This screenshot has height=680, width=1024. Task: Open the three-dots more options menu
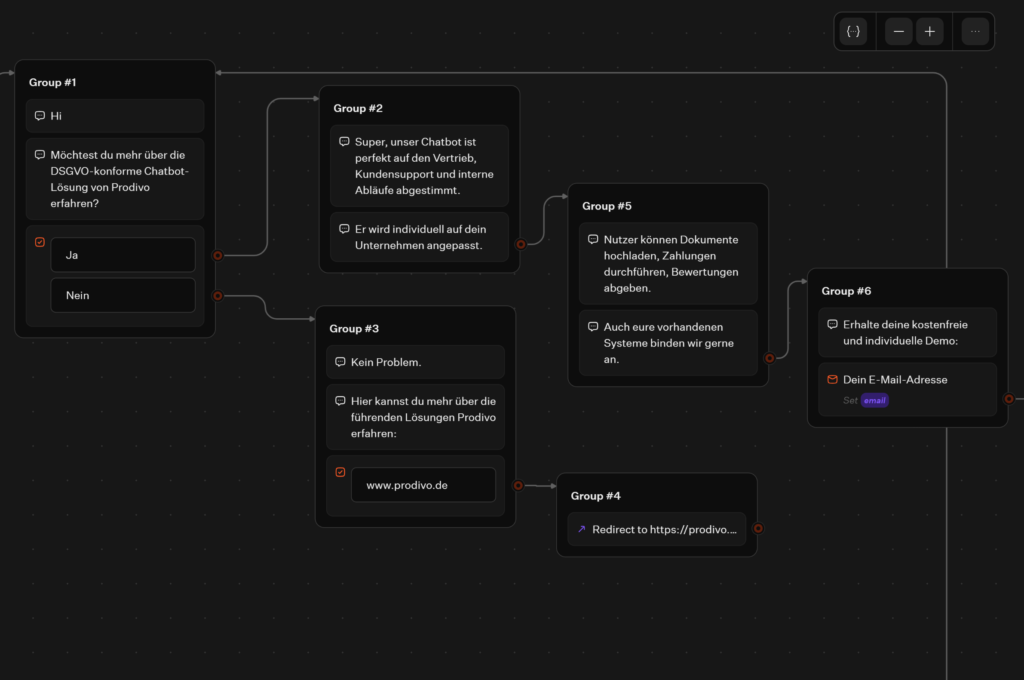pyautogui.click(x=975, y=32)
